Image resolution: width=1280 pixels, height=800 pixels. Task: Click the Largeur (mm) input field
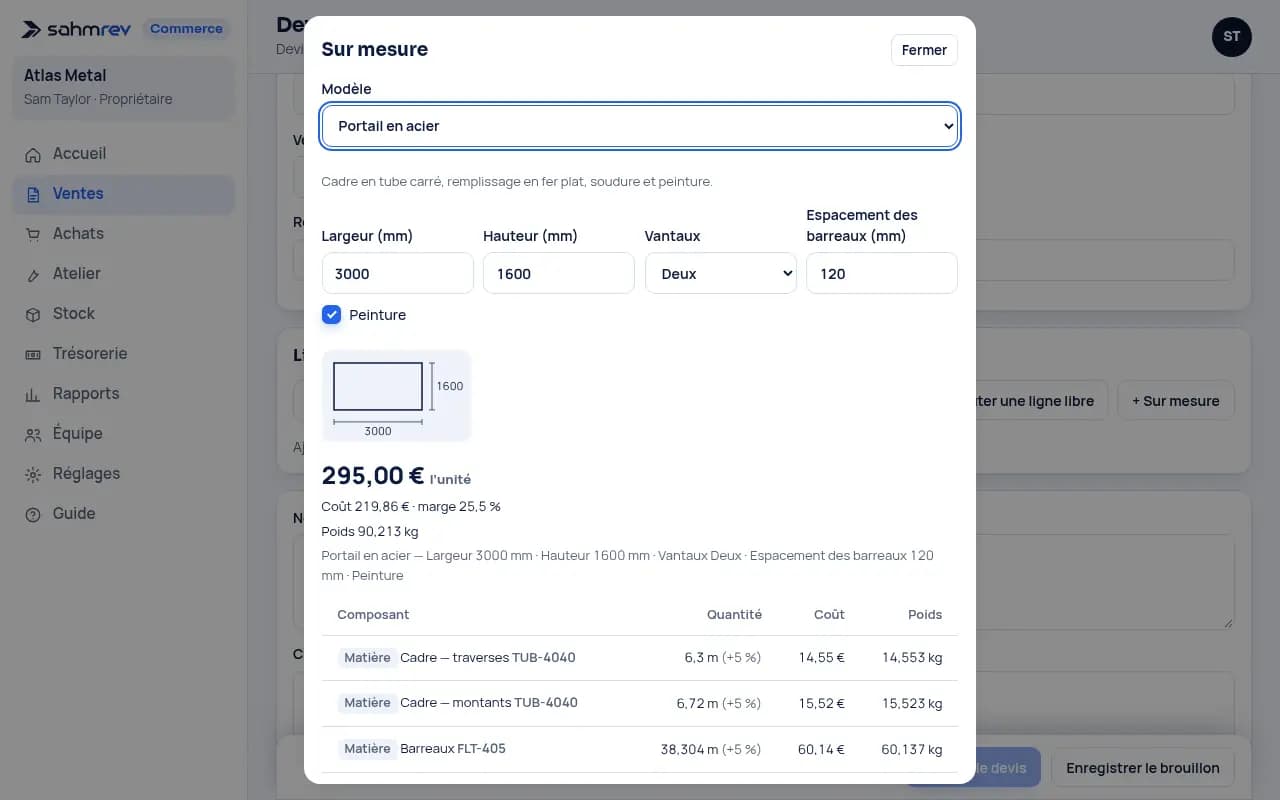(398, 273)
